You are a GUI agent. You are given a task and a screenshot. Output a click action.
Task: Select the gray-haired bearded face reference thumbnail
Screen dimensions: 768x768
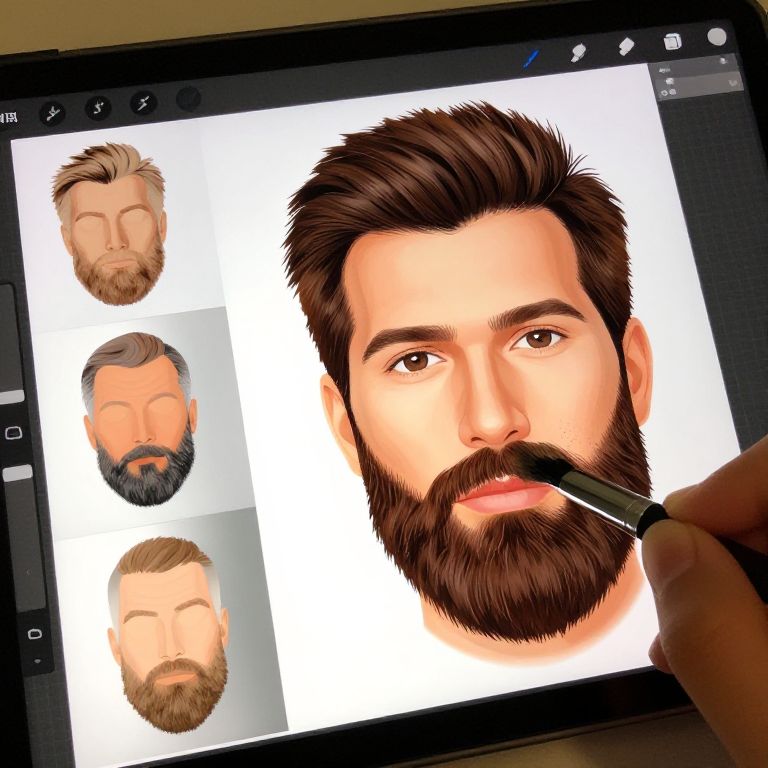pyautogui.click(x=140, y=418)
